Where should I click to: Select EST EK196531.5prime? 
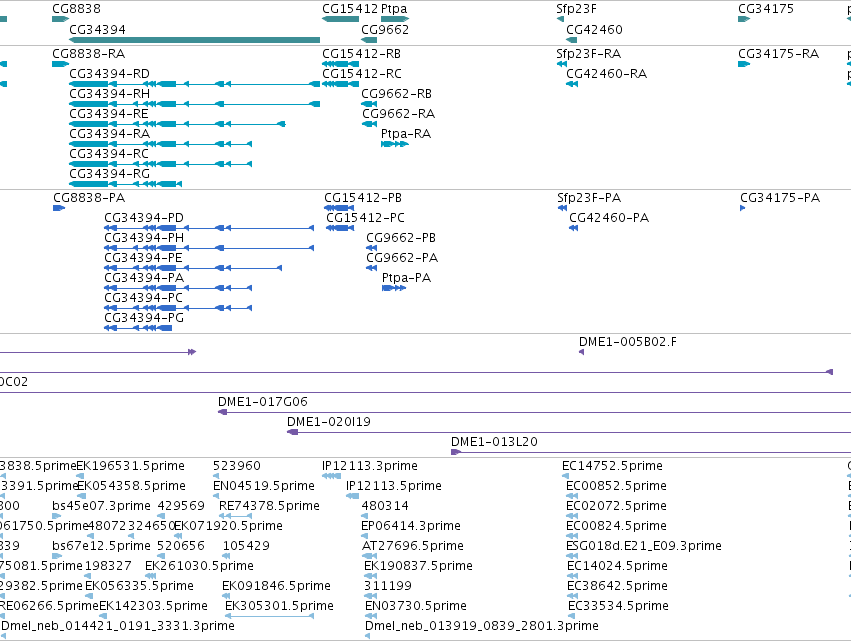tap(131, 466)
